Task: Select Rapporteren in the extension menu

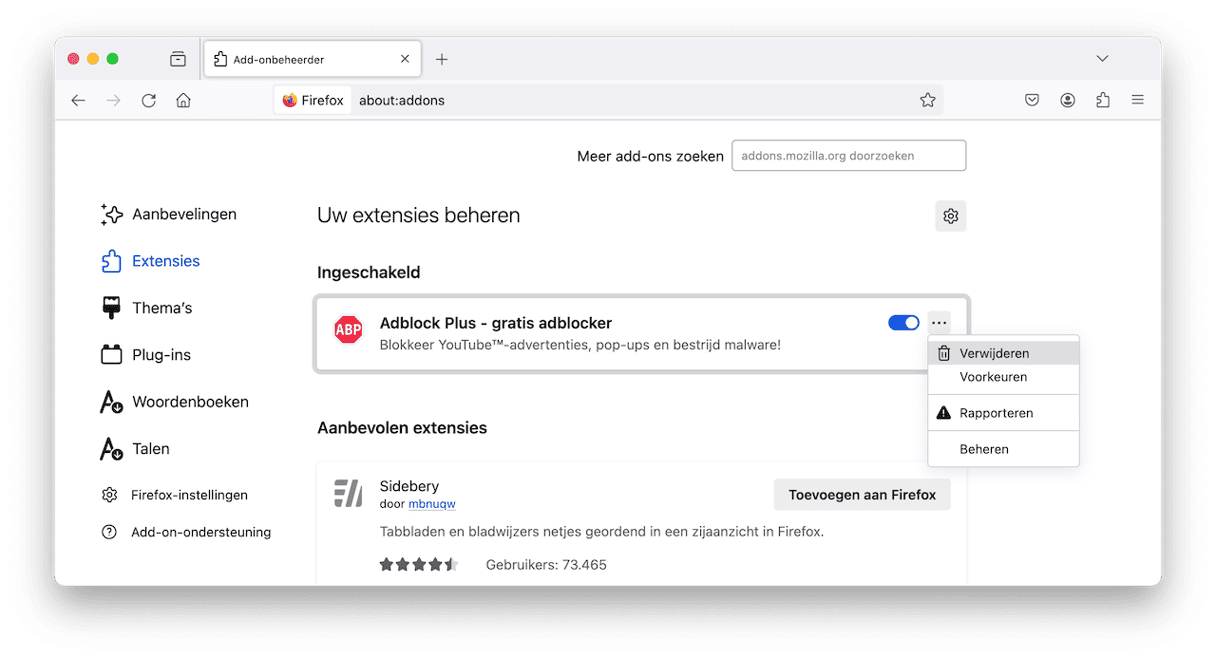Action: pos(996,413)
